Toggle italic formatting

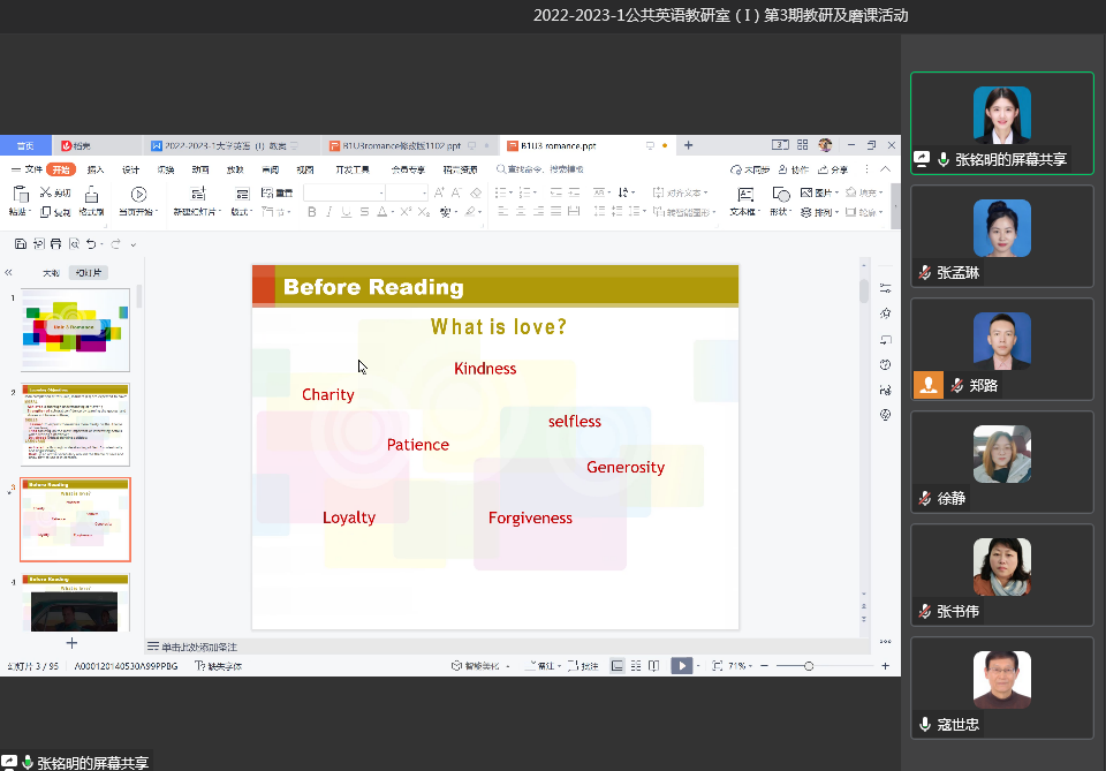click(329, 212)
